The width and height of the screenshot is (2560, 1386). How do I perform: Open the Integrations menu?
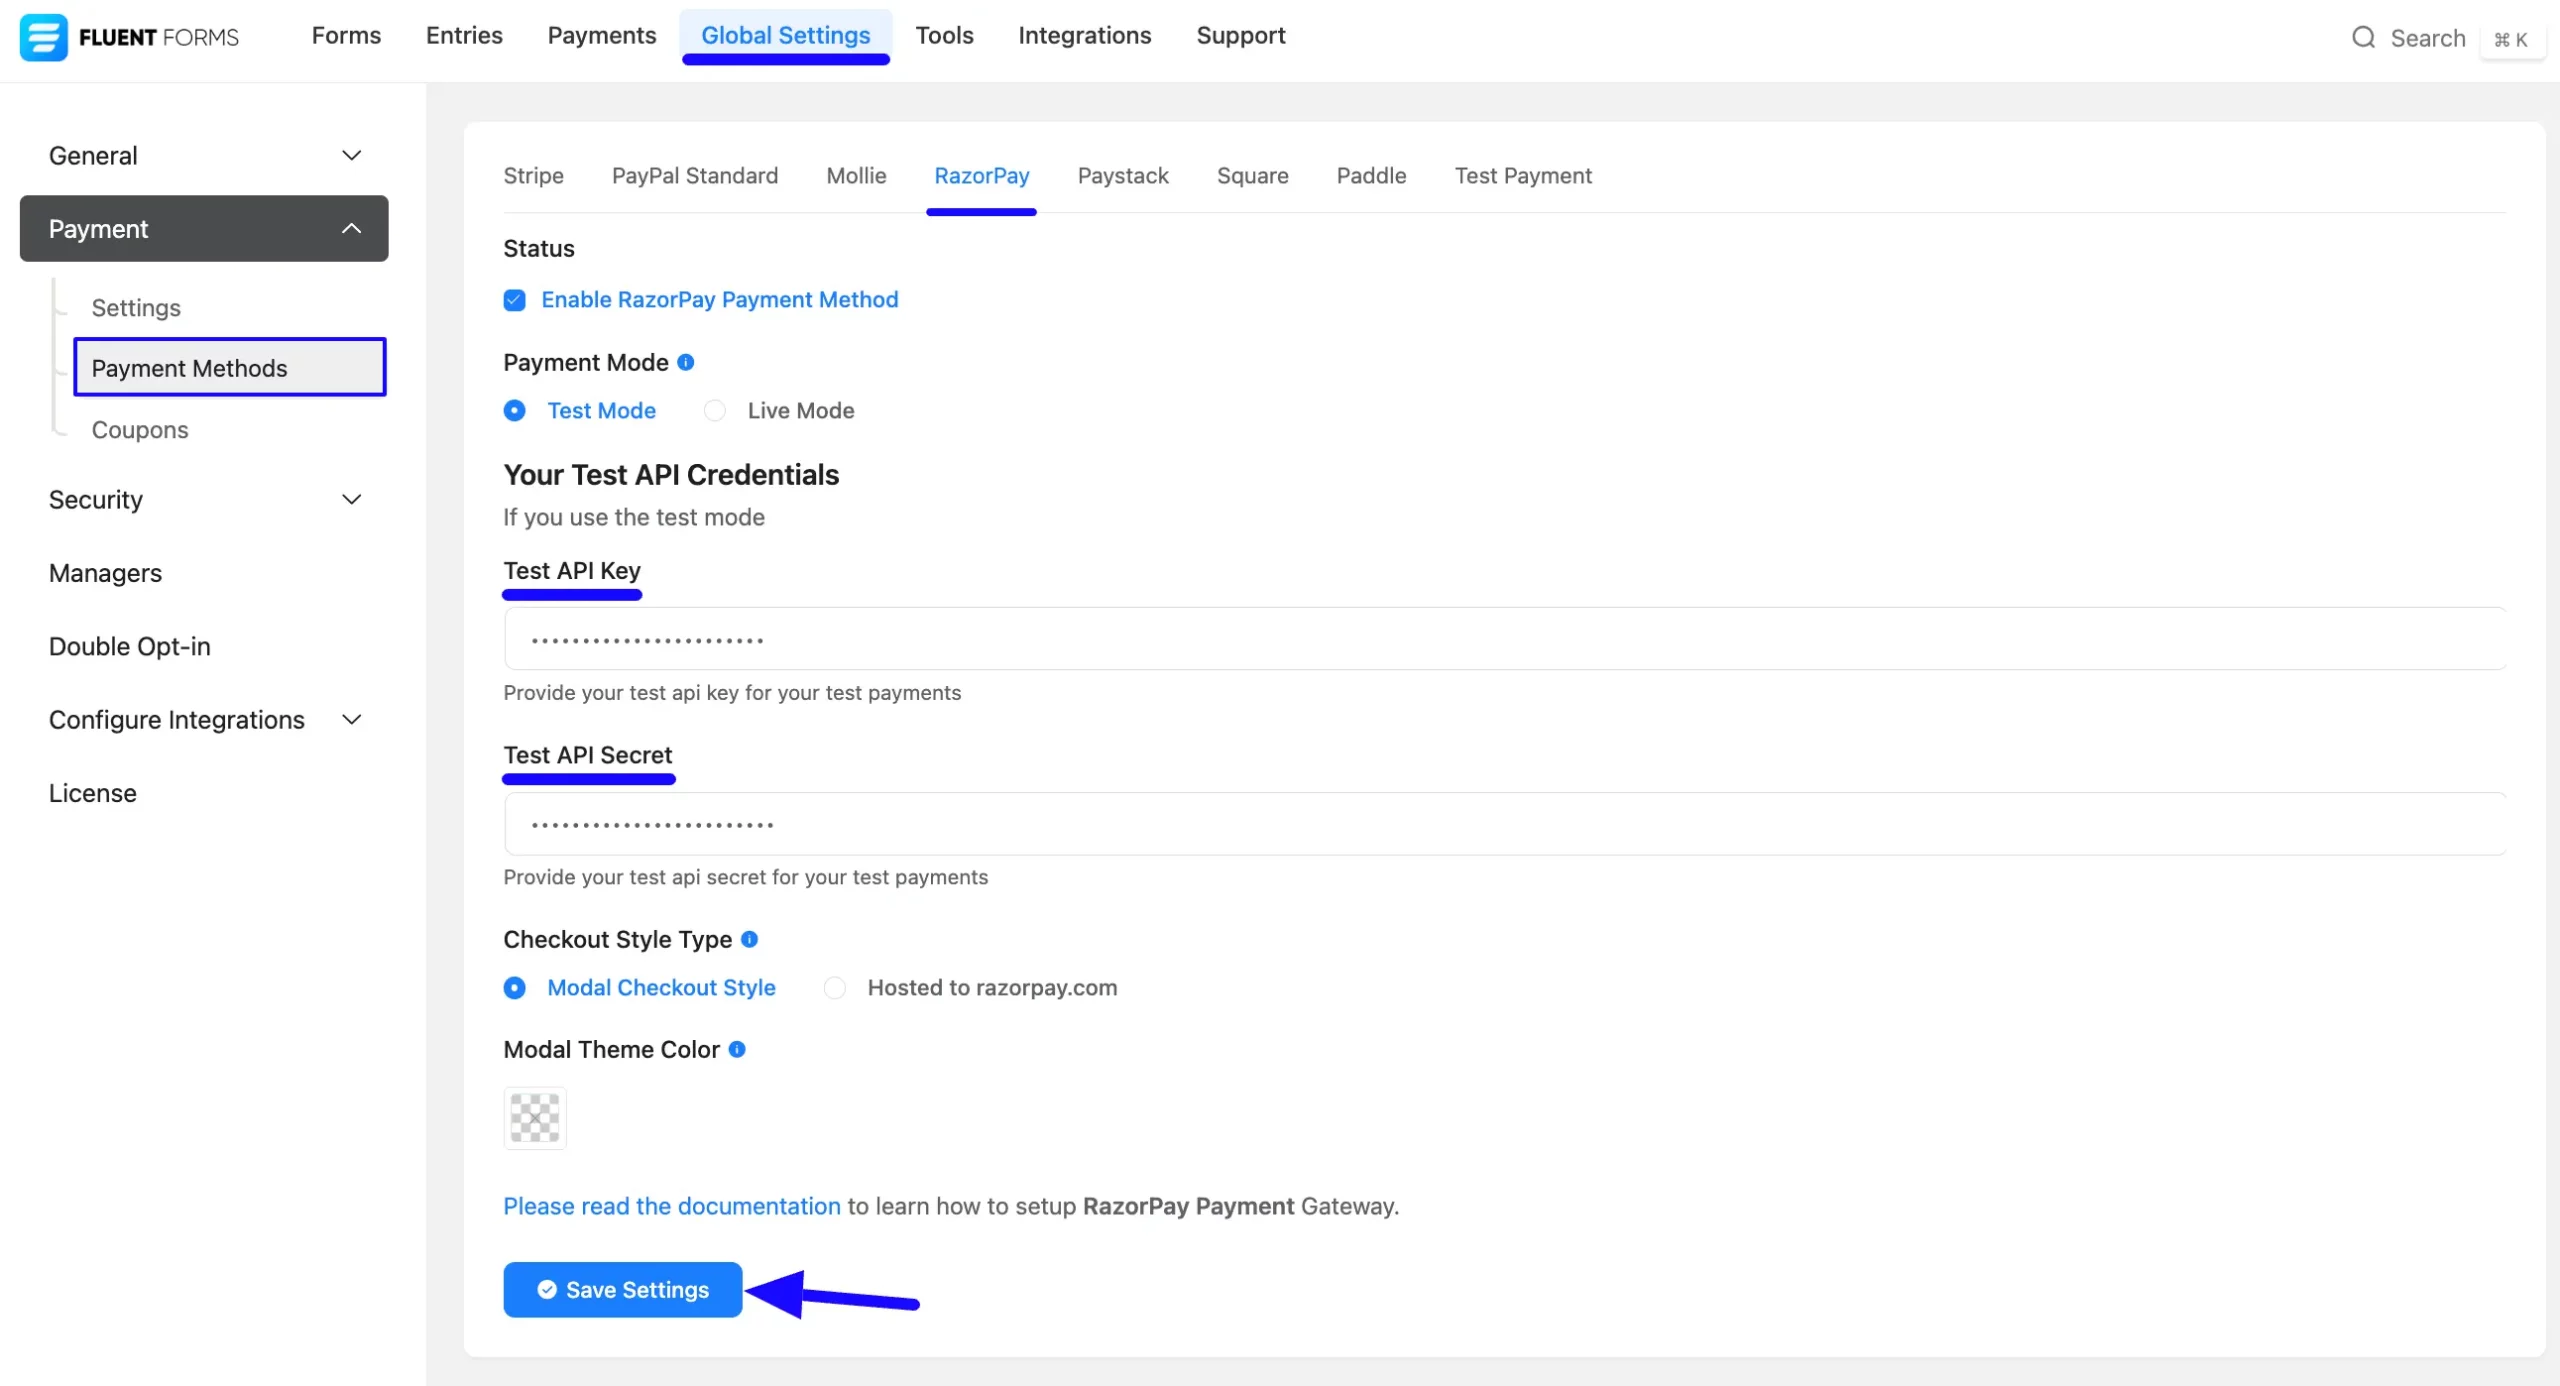[x=1085, y=36]
